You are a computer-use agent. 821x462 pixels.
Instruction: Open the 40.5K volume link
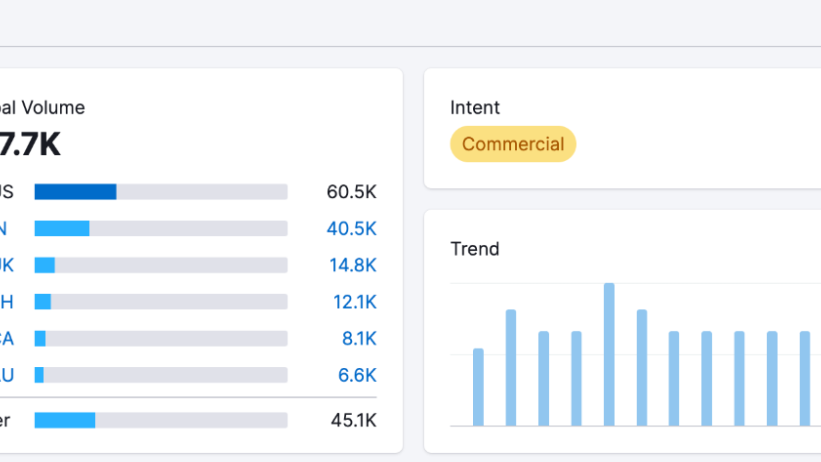click(x=351, y=228)
